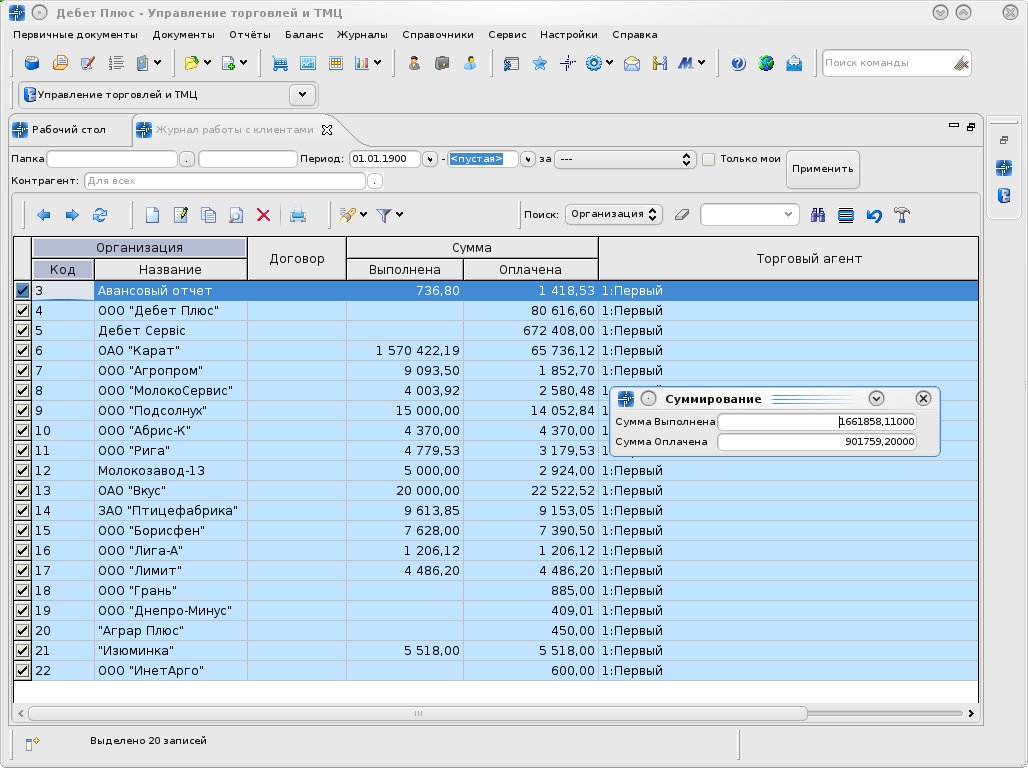The width and height of the screenshot is (1028, 768).
Task: Open the 'Первичные документы' menu
Action: click(x=75, y=35)
